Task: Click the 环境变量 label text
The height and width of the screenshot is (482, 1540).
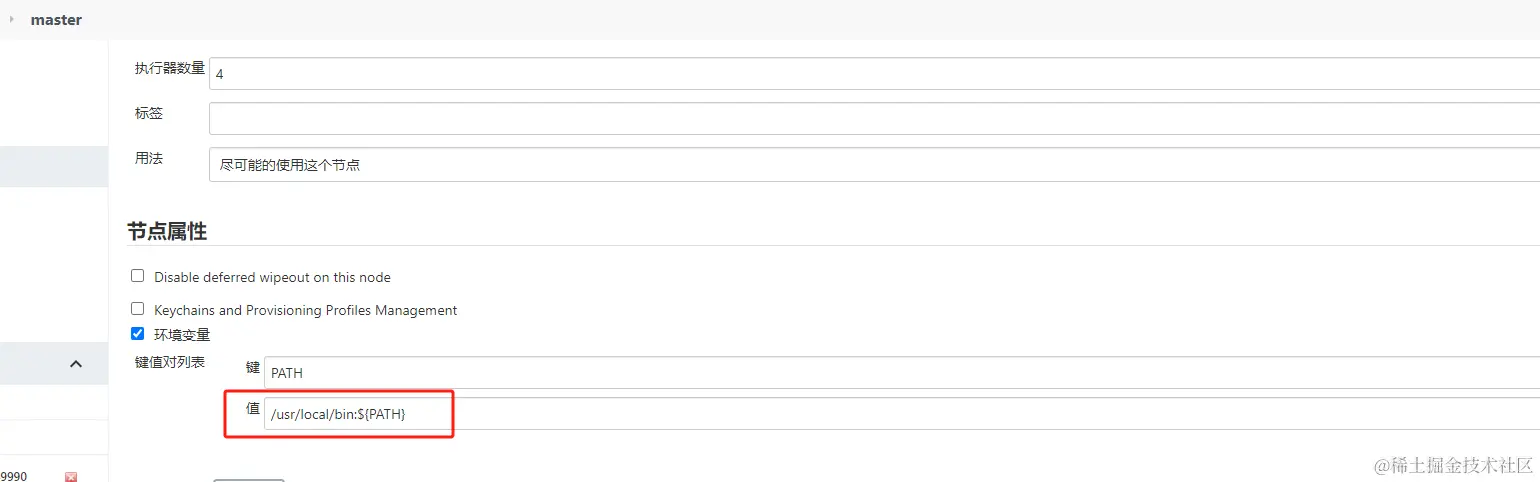Action: tap(182, 335)
